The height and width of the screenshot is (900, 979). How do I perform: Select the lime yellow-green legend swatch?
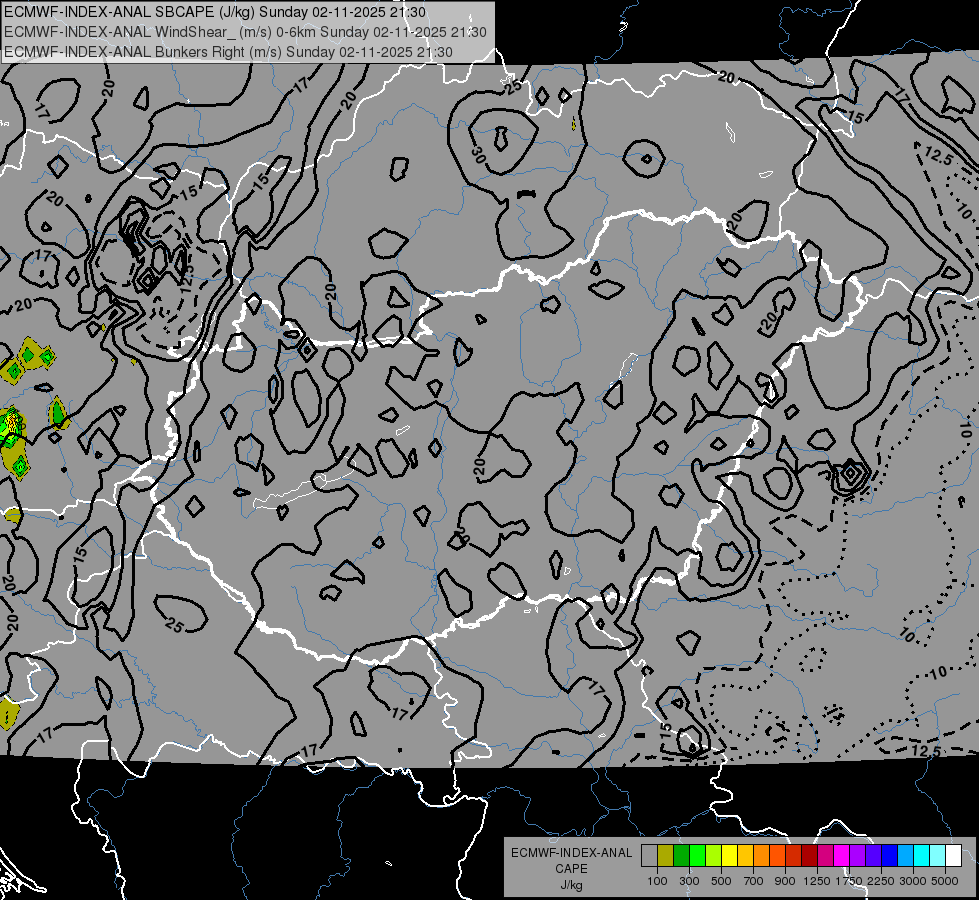tap(713, 856)
